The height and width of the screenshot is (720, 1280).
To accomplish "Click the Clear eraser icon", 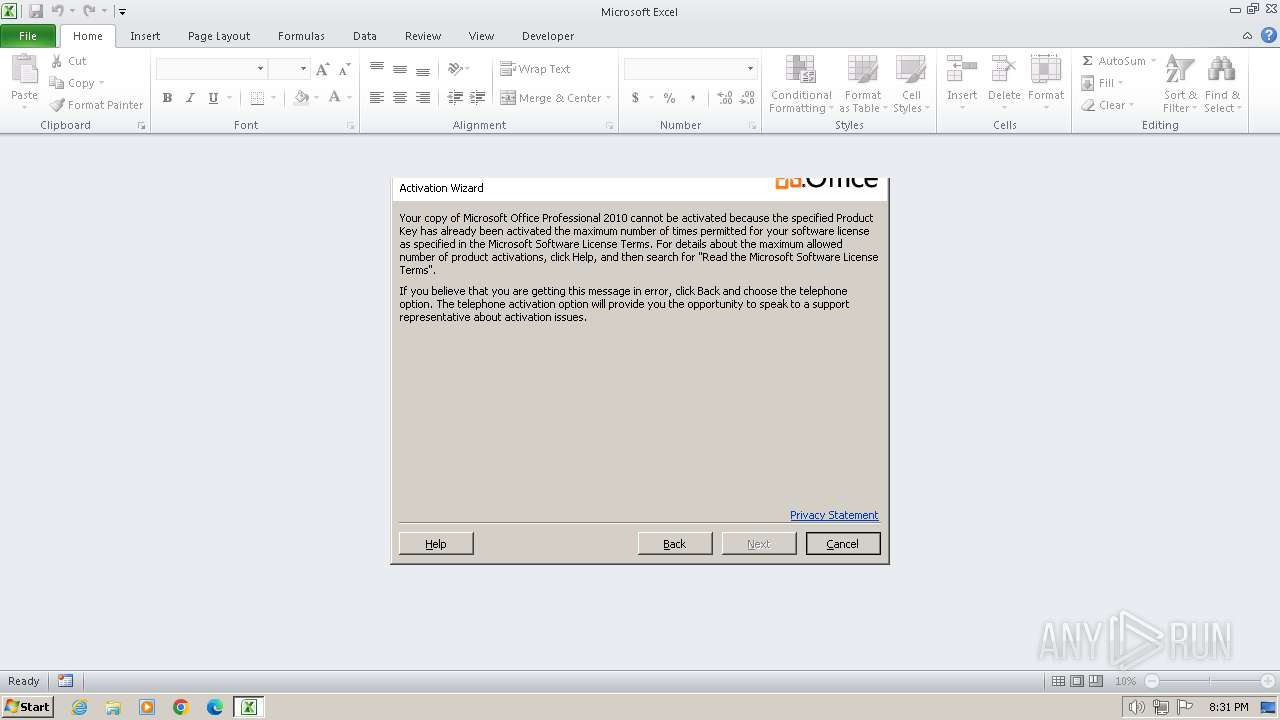I will click(1088, 105).
